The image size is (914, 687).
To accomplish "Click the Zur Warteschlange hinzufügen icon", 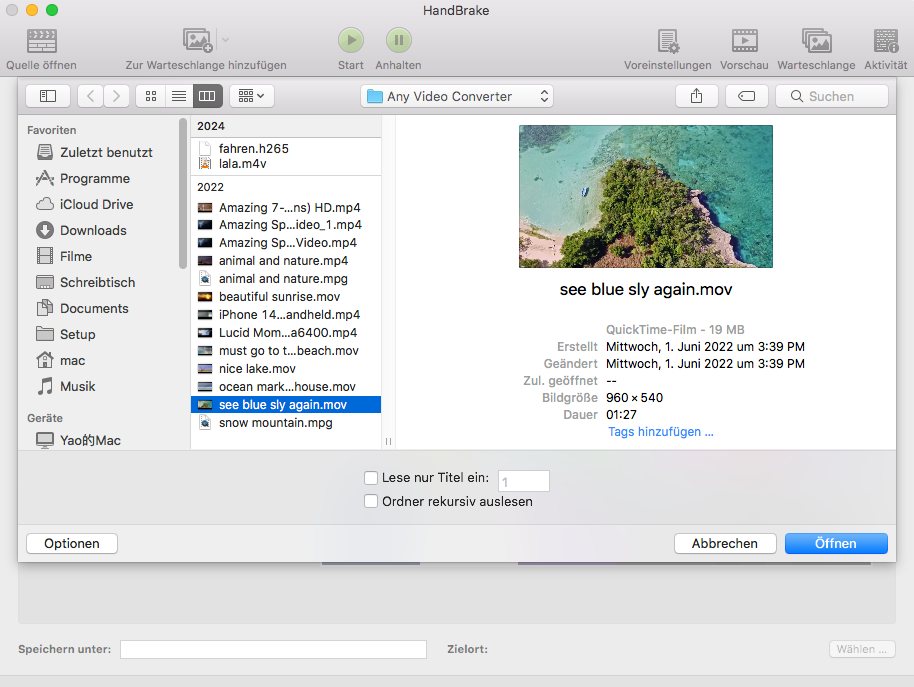I will 197,41.
